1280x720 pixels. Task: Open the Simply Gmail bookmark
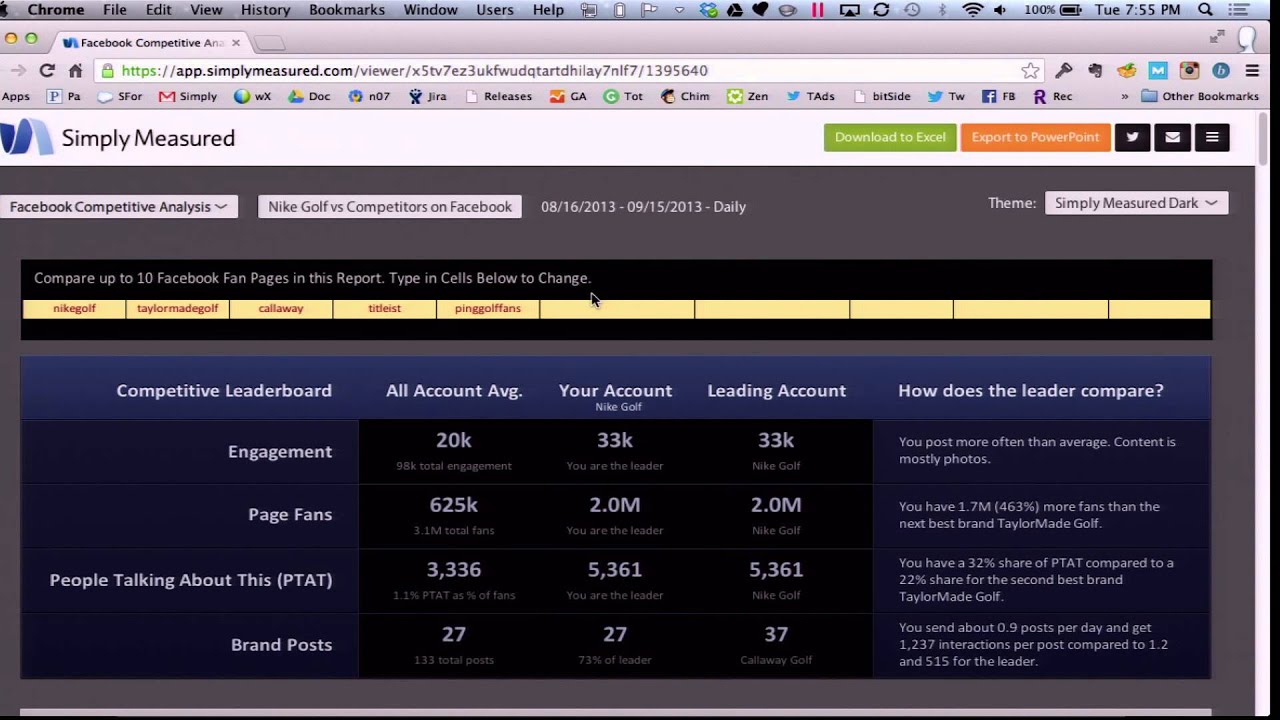pyautogui.click(x=188, y=97)
